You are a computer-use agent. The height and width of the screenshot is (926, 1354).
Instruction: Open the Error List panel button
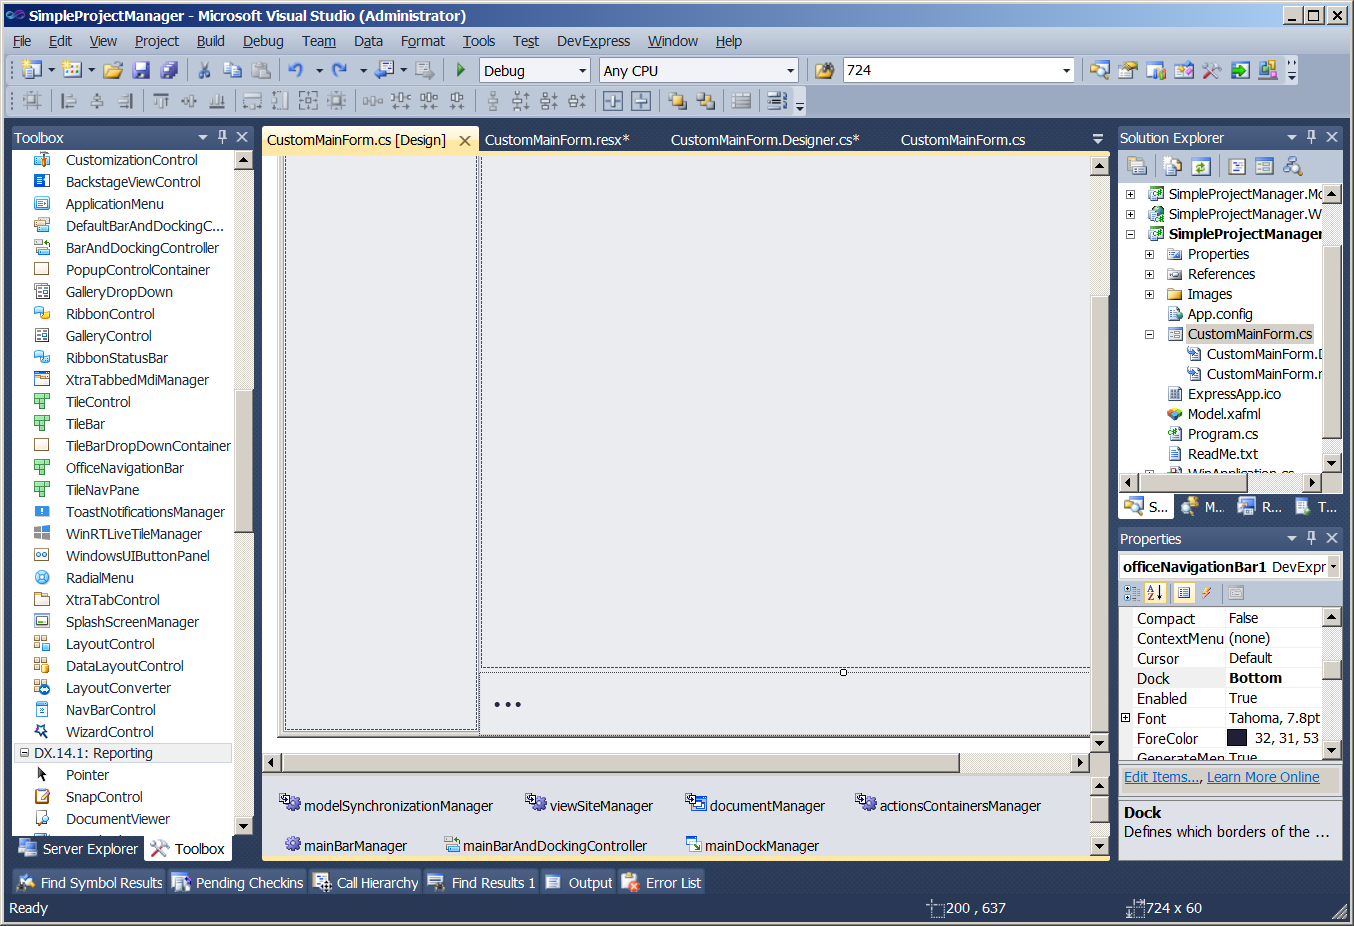(x=661, y=882)
